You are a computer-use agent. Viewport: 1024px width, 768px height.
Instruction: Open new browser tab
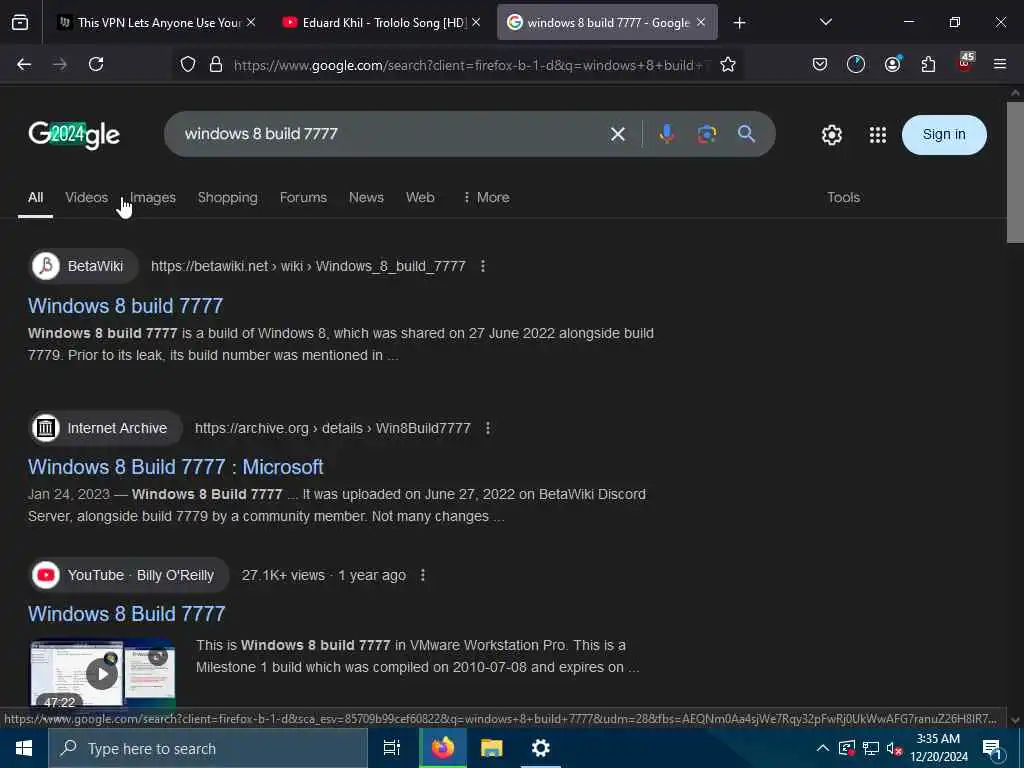click(739, 23)
